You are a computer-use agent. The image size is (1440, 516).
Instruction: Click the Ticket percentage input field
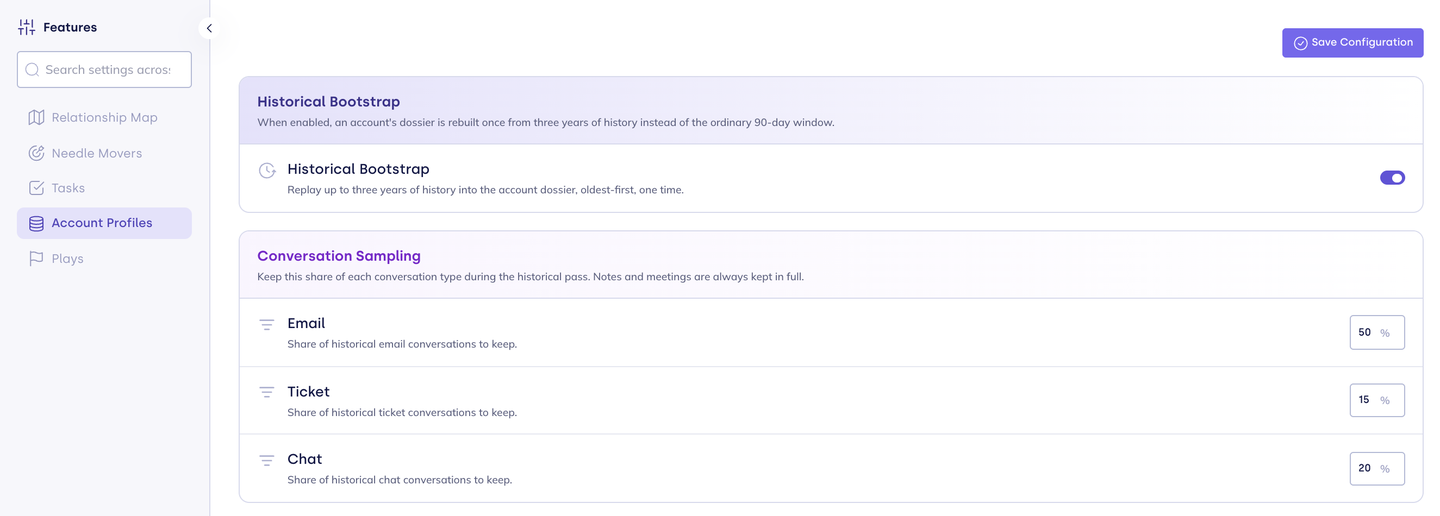pos(1377,400)
